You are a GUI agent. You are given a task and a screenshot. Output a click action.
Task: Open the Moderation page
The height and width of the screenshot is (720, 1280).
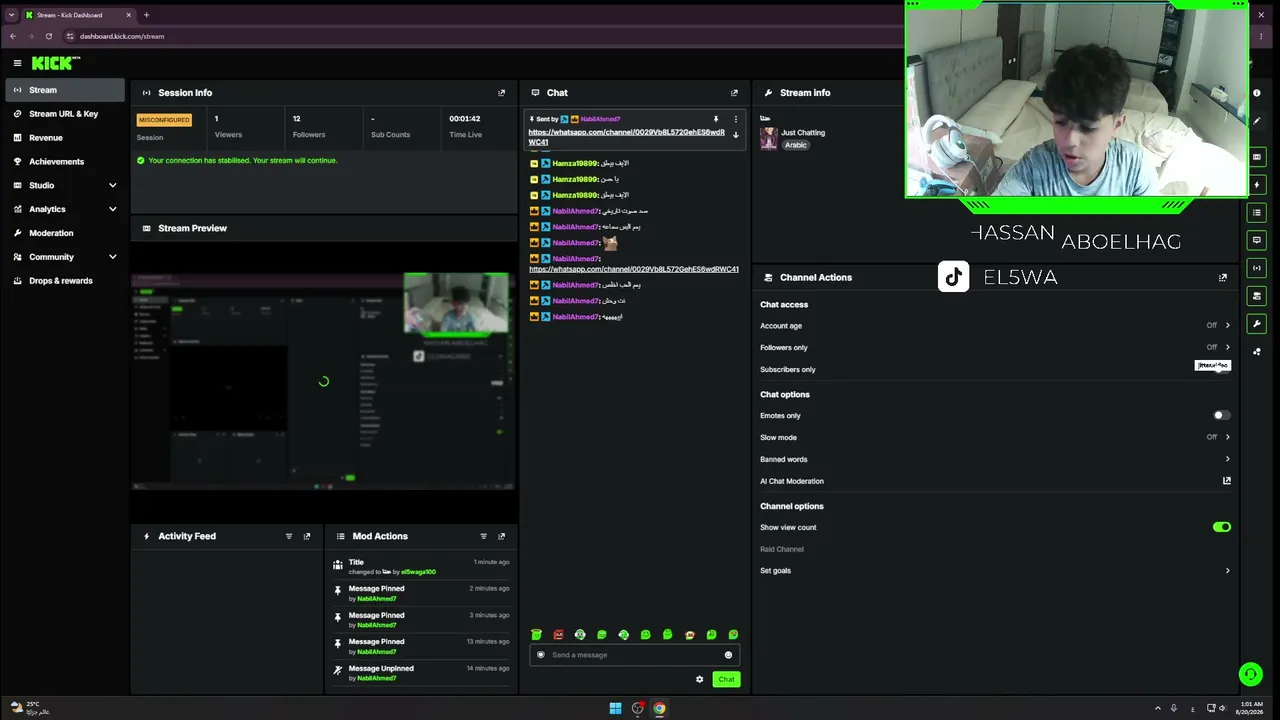[65, 233]
